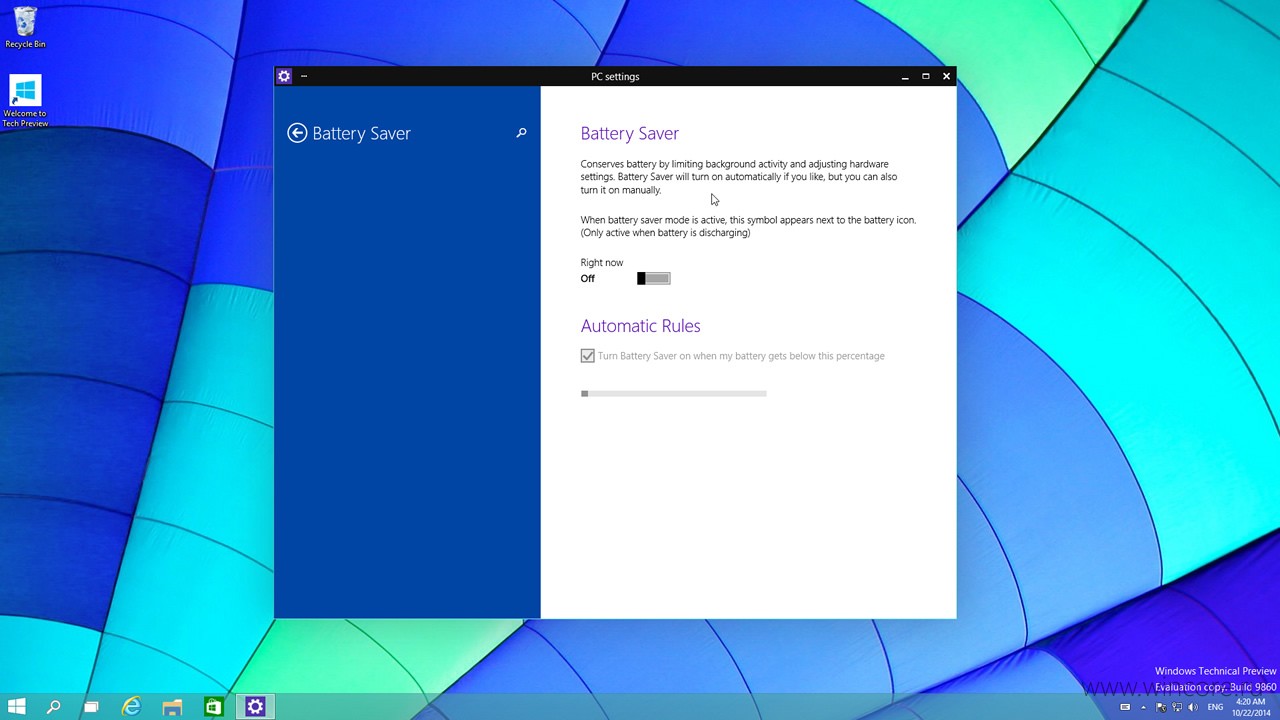Open the Store app on the taskbar
The width and height of the screenshot is (1280, 720).
[x=213, y=707]
